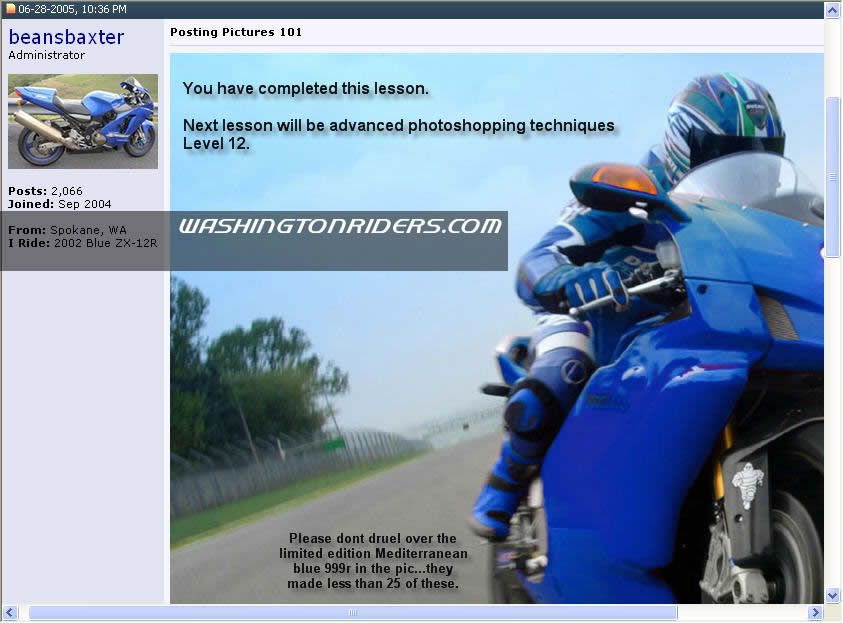The height and width of the screenshot is (623, 843).
Task: Click the Posts: 2,066 count in sidebar
Action: (x=45, y=191)
